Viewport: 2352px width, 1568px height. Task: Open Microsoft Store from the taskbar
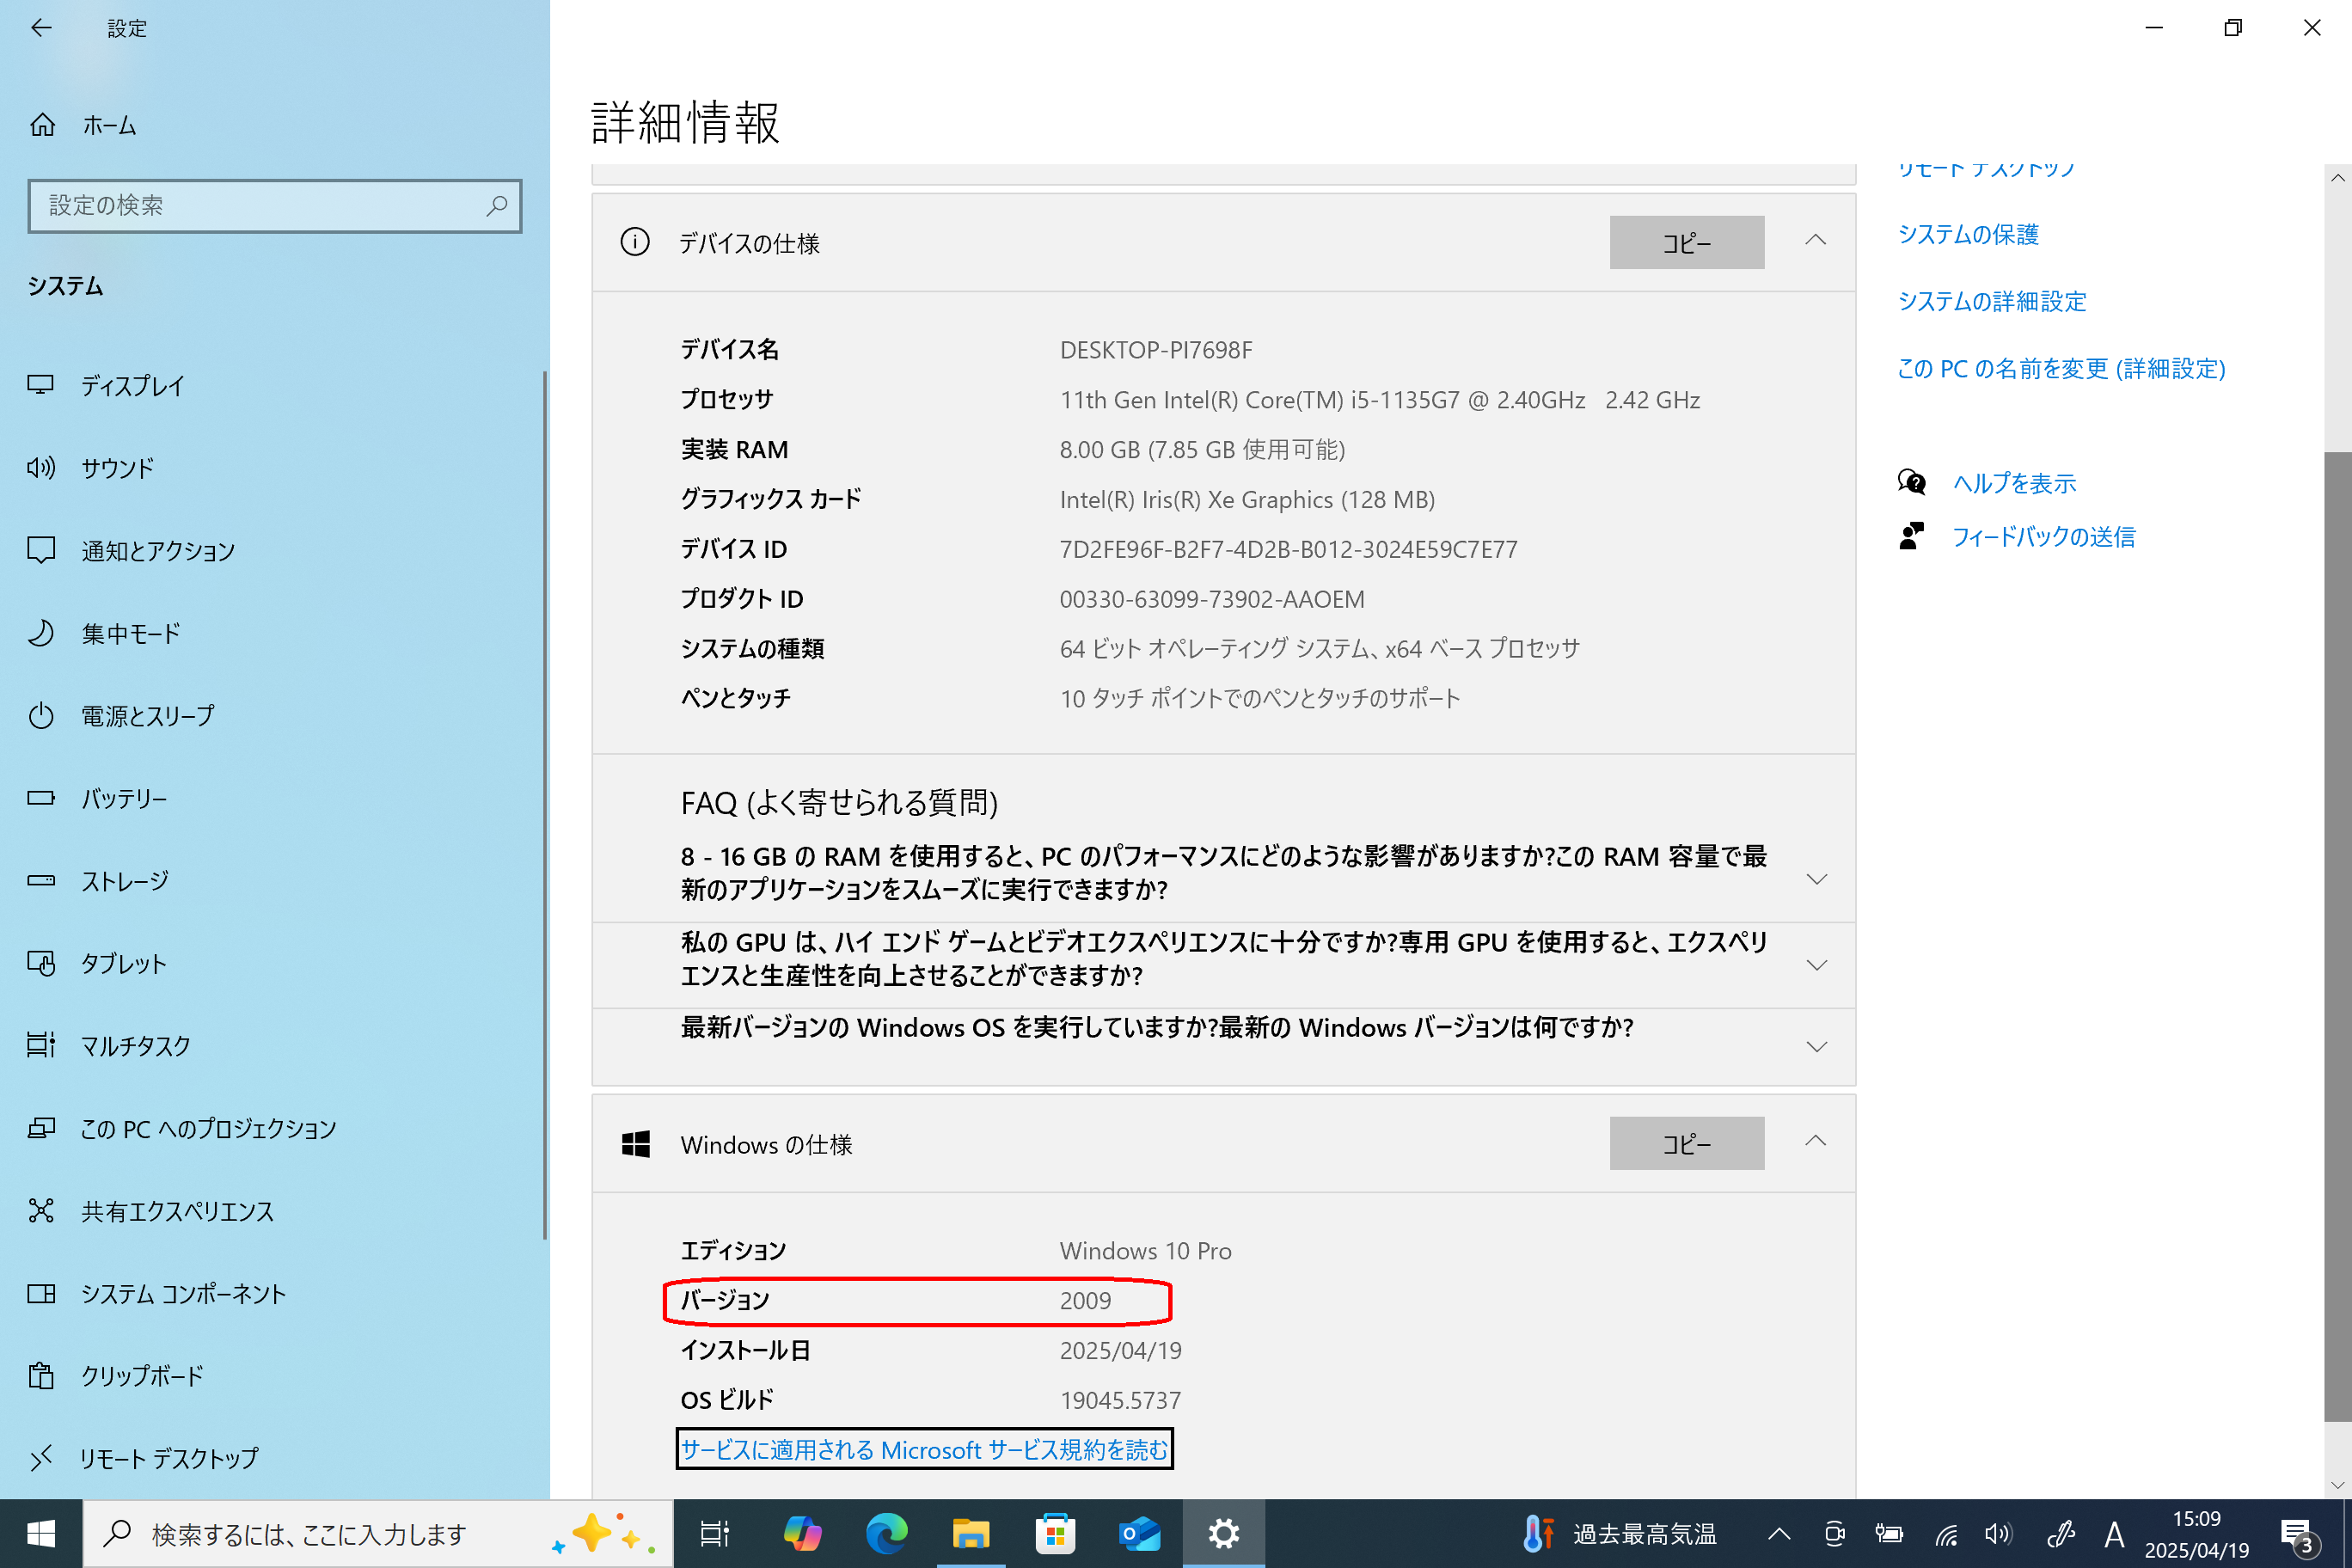1055,1533
